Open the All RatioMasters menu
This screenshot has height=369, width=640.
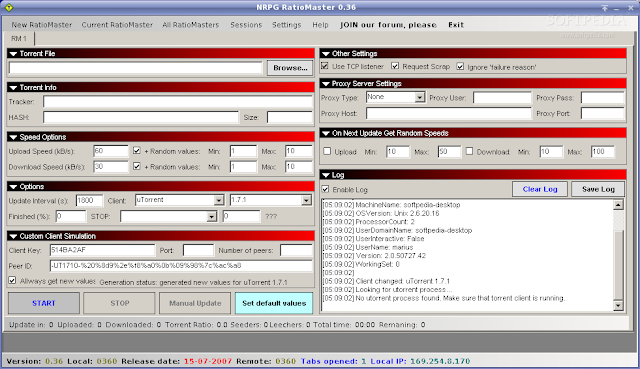tap(191, 25)
